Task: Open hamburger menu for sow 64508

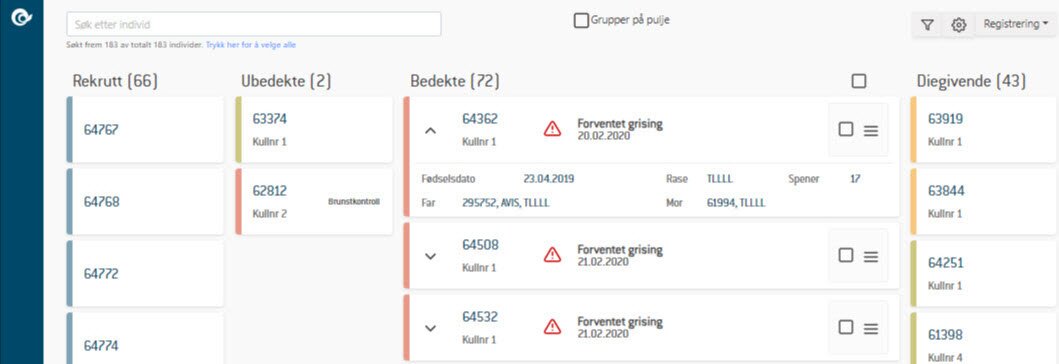Action: (x=871, y=256)
